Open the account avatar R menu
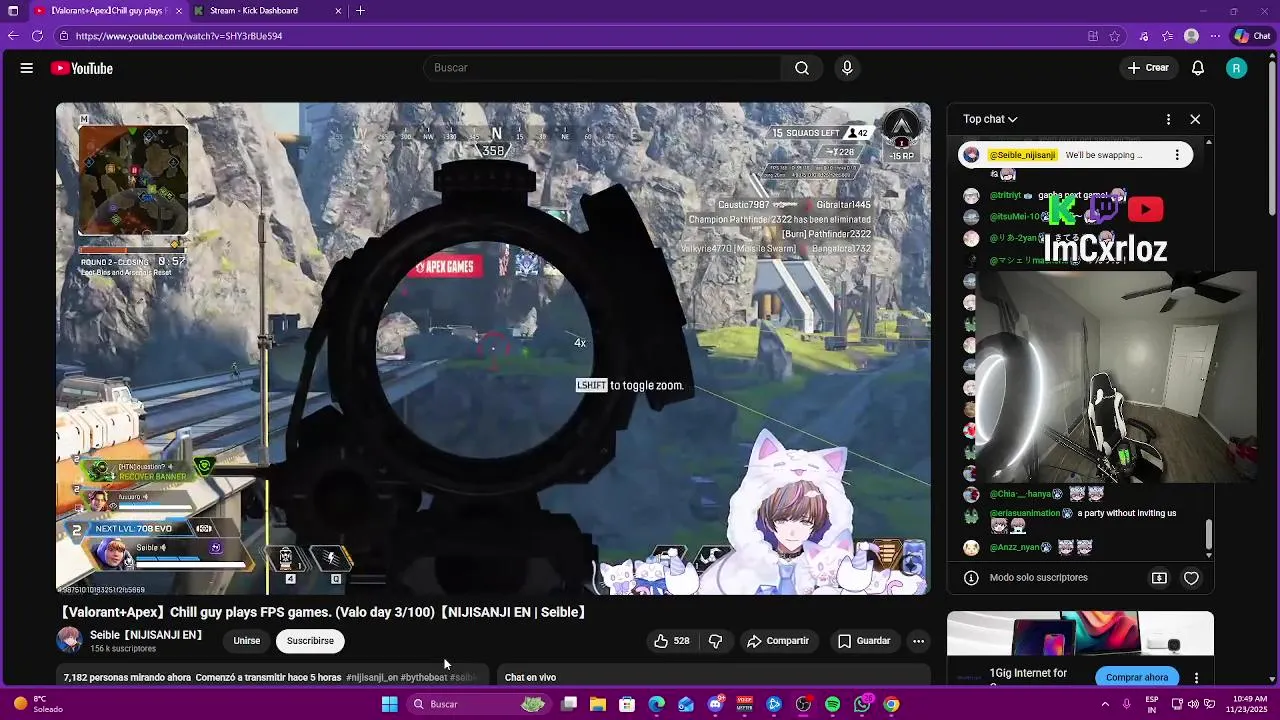 point(1237,68)
